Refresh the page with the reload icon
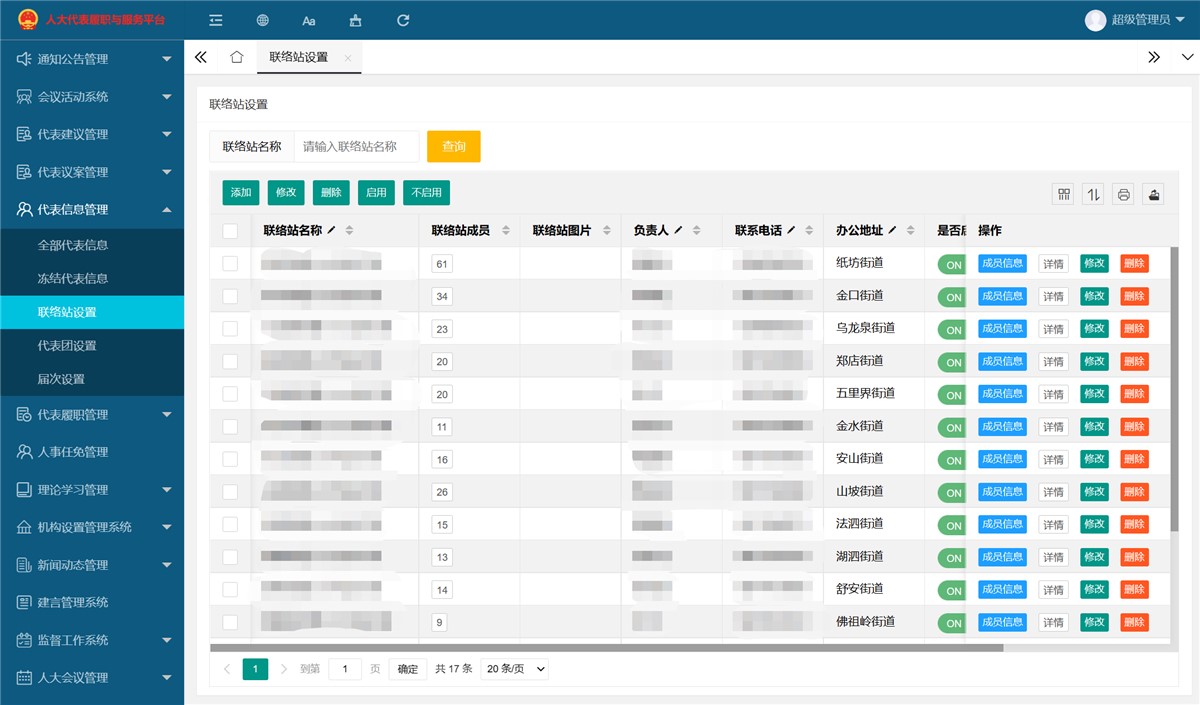 (x=402, y=20)
